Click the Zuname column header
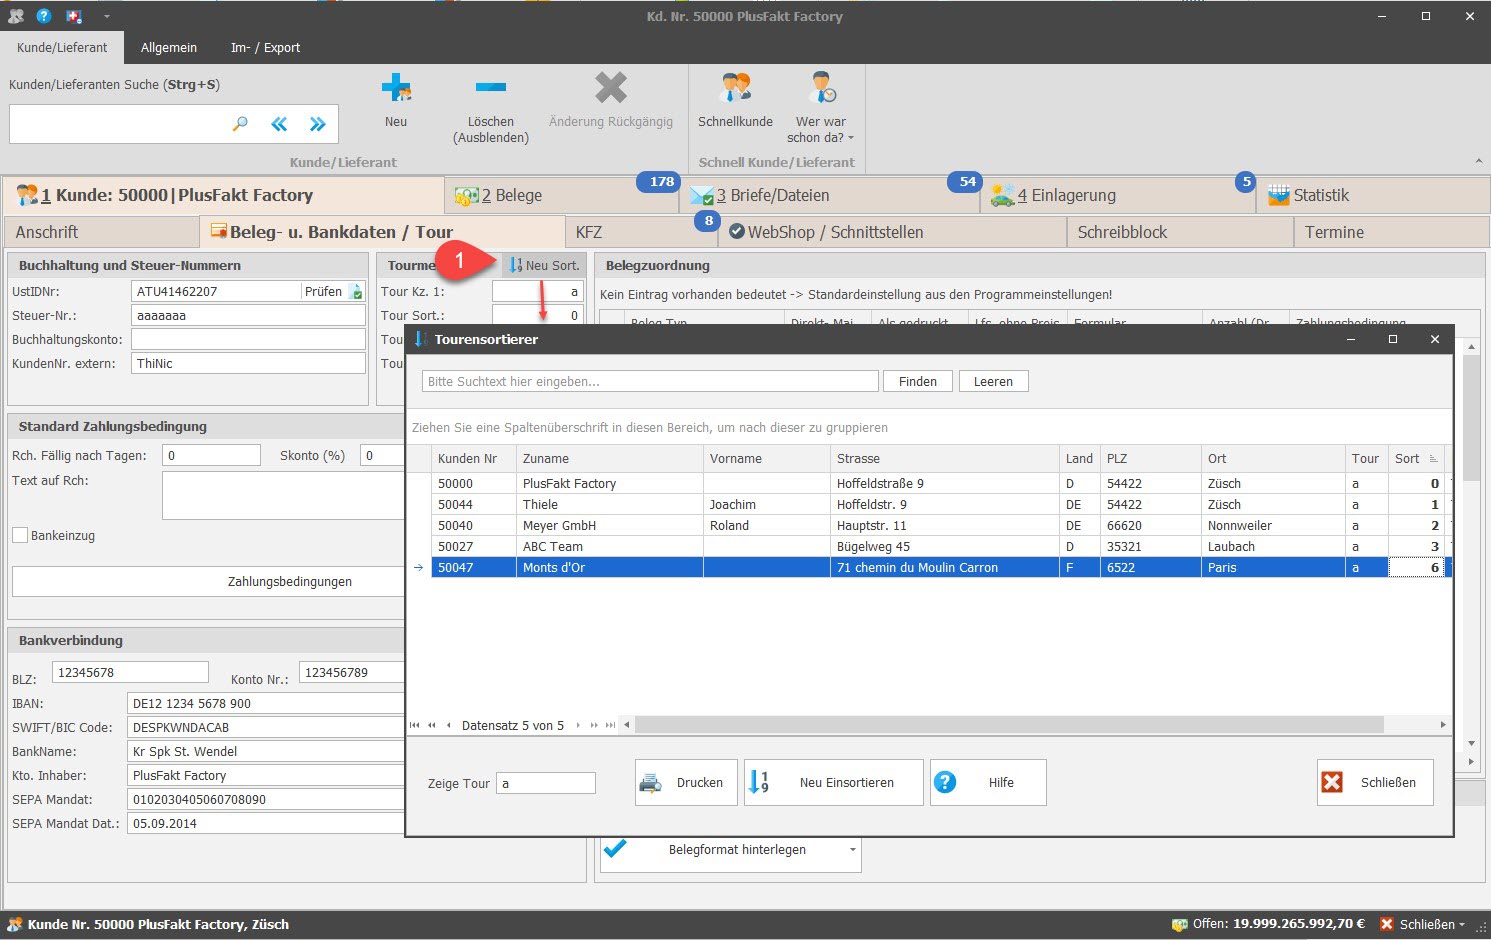1491x940 pixels. point(610,459)
